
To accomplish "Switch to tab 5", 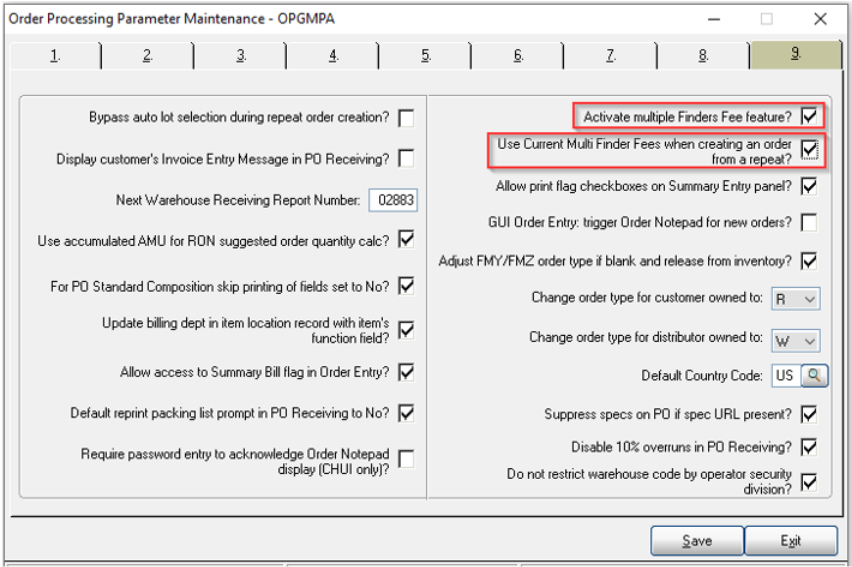I will (425, 55).
